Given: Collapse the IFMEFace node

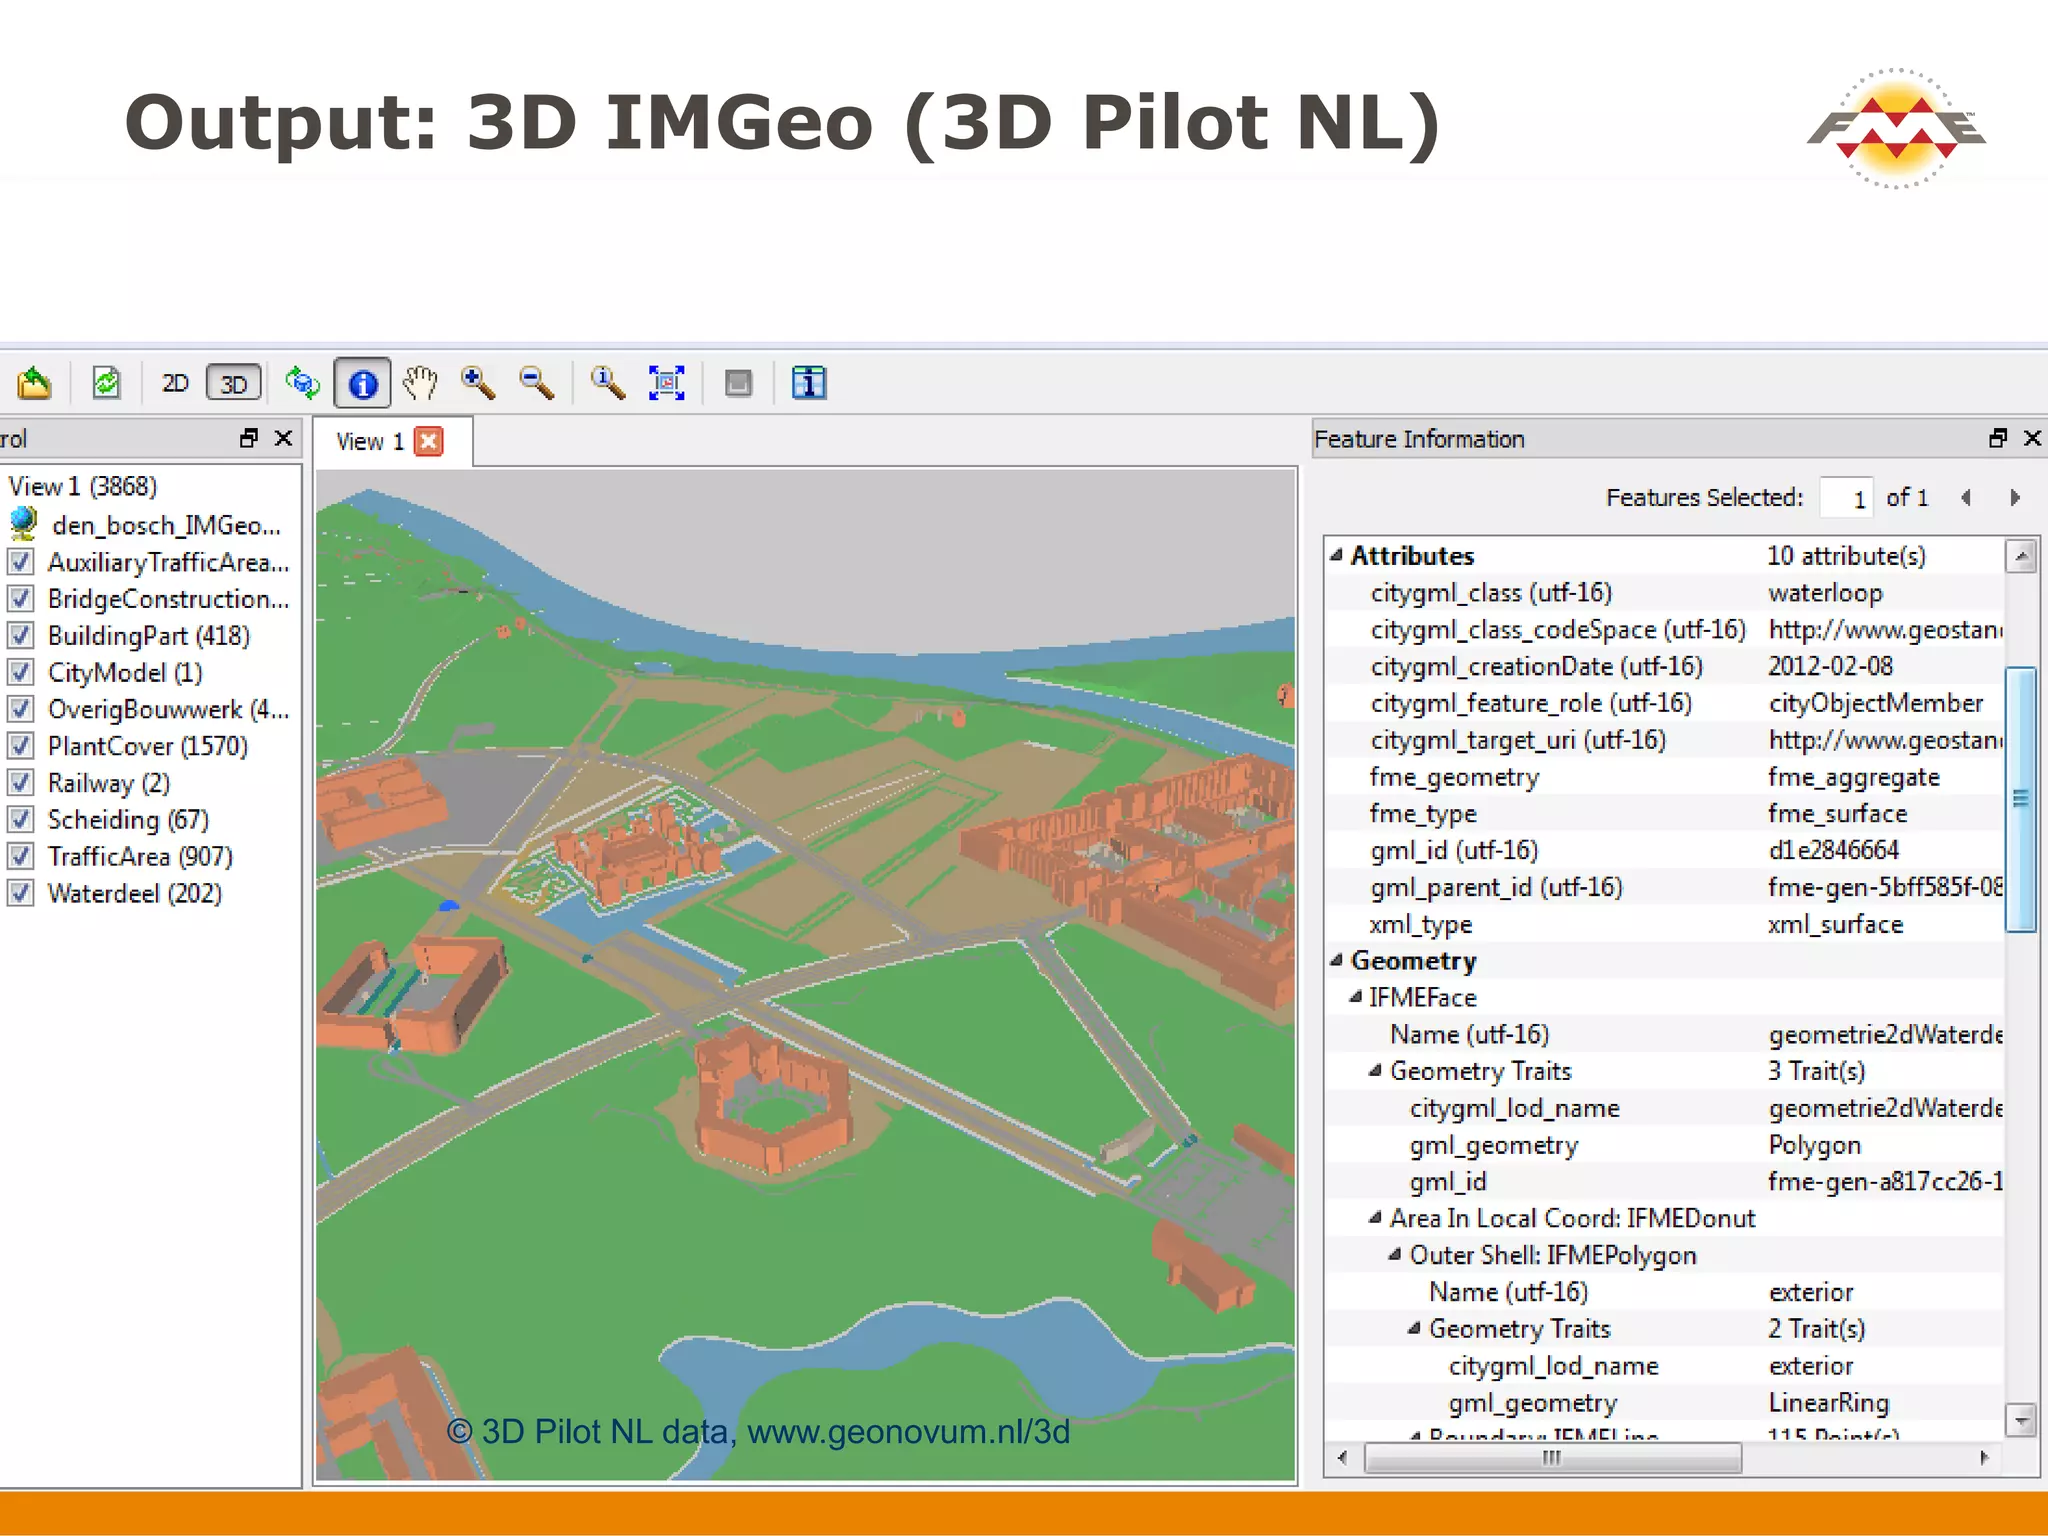Looking at the screenshot, I should click(x=1355, y=997).
